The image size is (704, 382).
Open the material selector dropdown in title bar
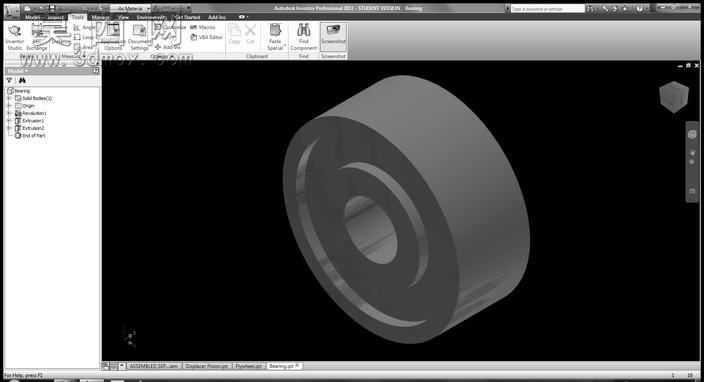click(130, 9)
